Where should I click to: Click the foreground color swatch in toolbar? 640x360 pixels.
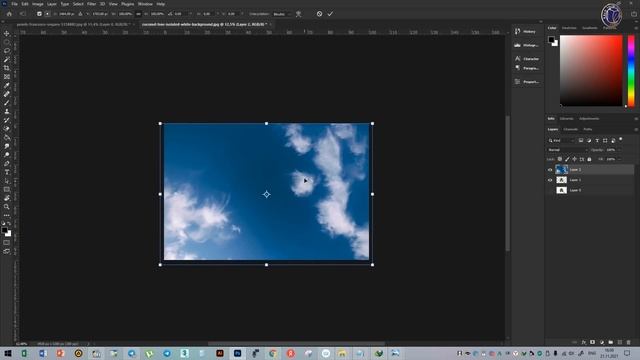(x=4, y=231)
